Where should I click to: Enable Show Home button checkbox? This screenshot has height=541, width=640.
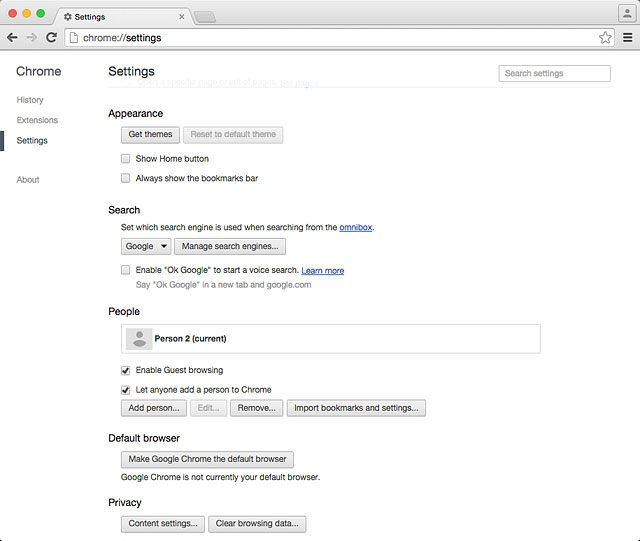[x=125, y=158]
